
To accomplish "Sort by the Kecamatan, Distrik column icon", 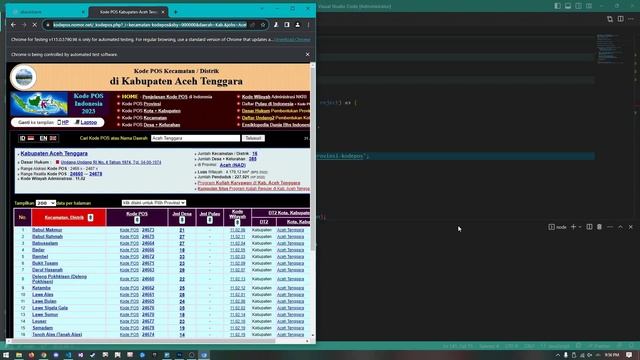I will (x=91, y=218).
